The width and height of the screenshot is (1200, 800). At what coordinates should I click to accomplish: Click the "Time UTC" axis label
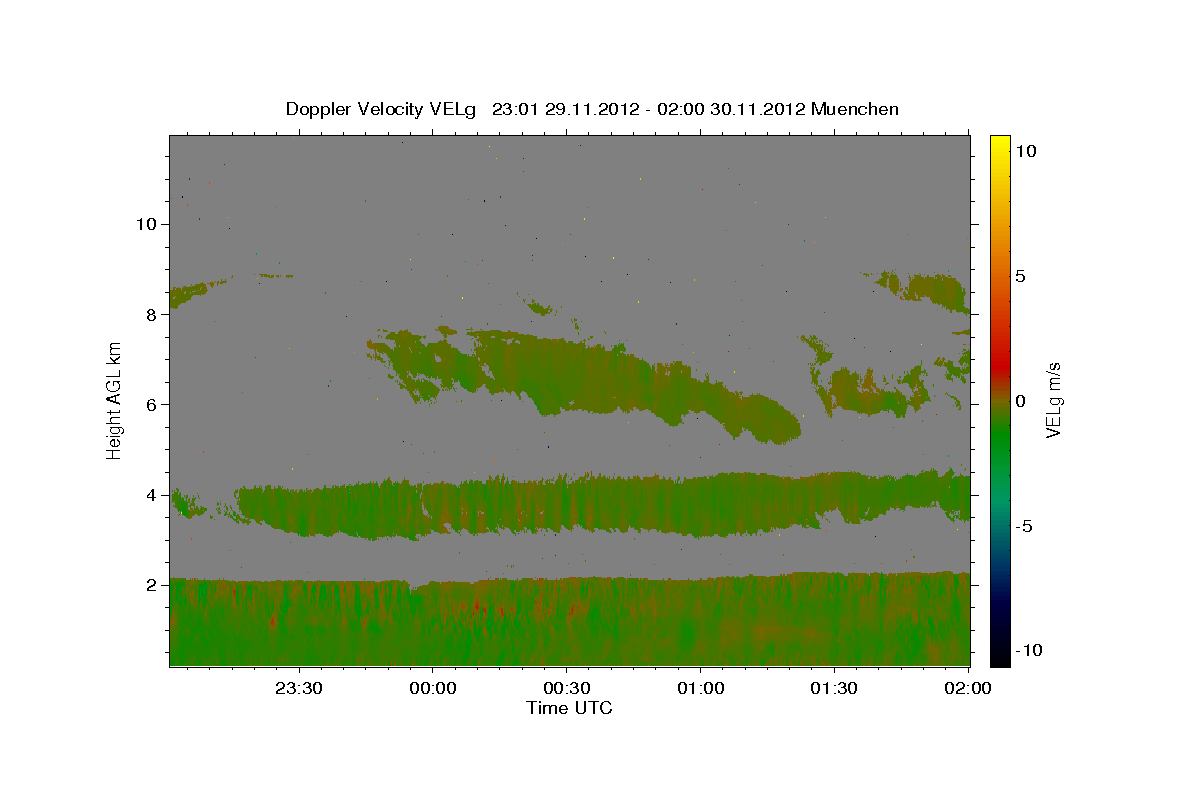pyautogui.click(x=569, y=708)
